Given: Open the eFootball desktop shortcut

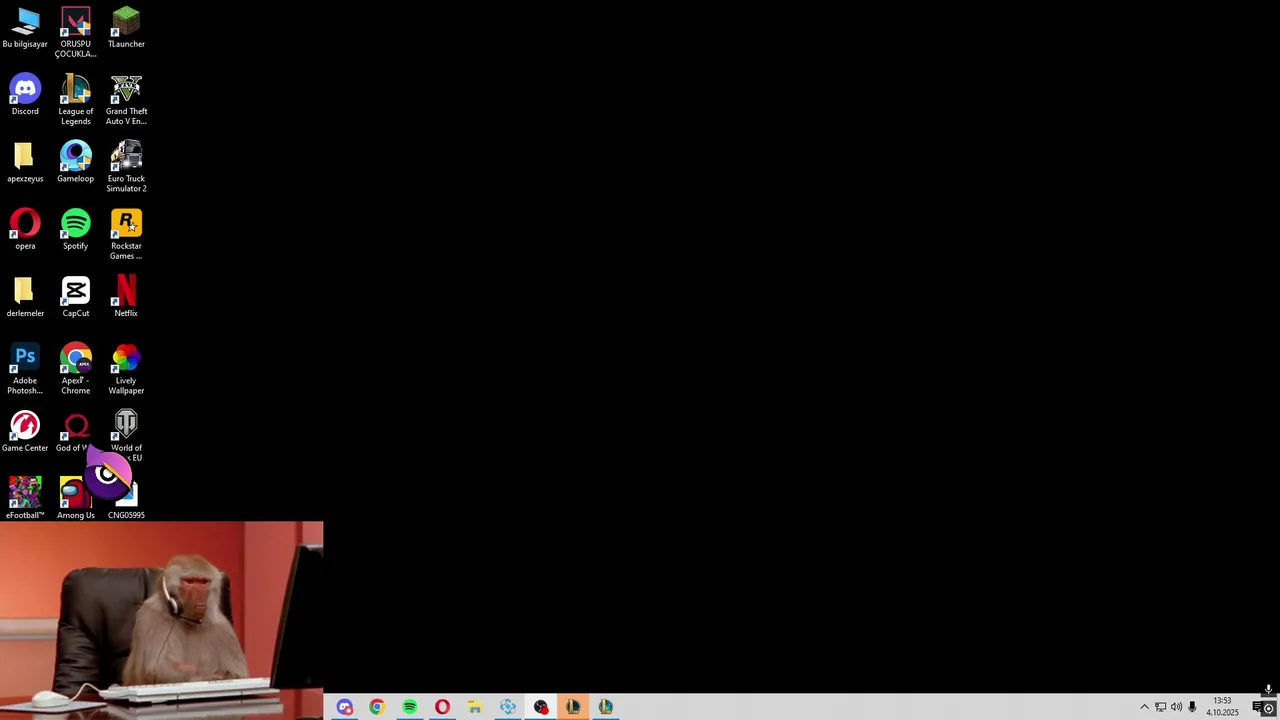Looking at the screenshot, I should tap(25, 498).
